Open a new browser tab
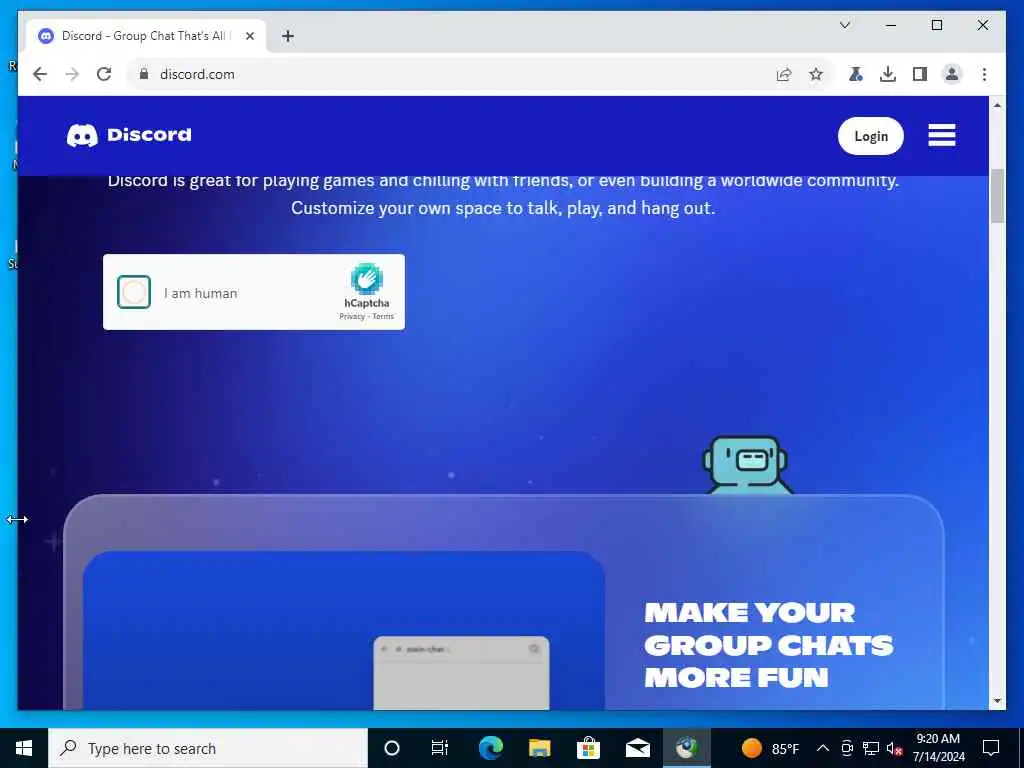The width and height of the screenshot is (1024, 768). click(288, 36)
